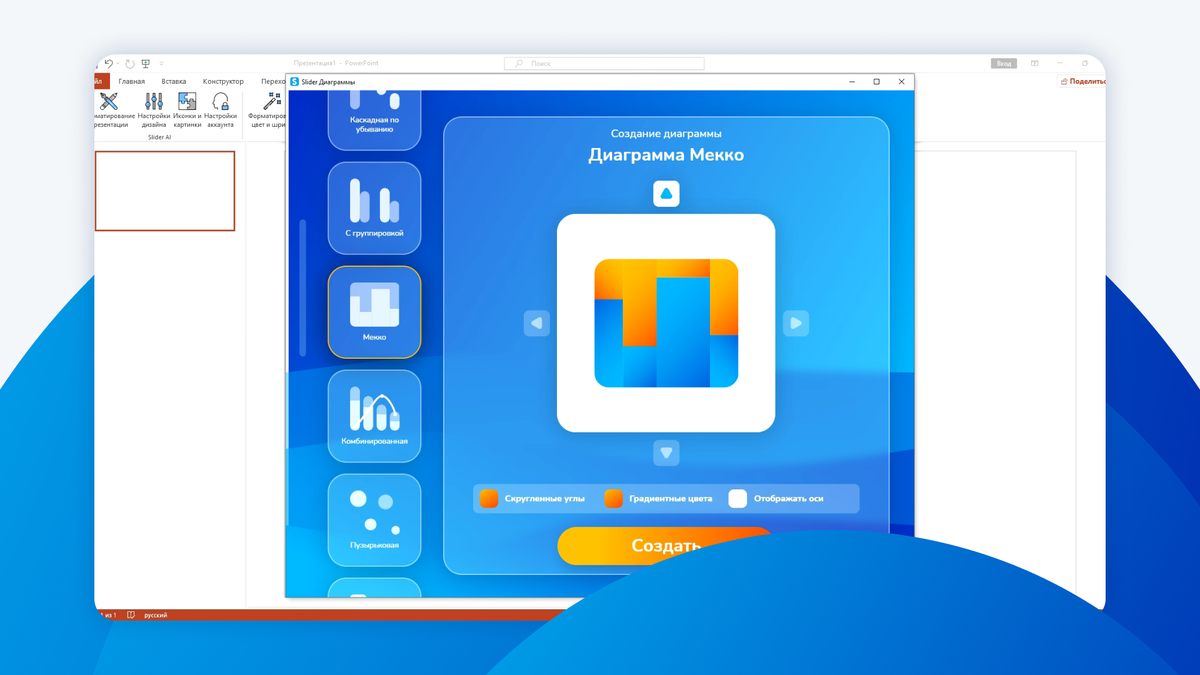
Task: Click the chart list vertical scrollbar
Action: pos(303,288)
